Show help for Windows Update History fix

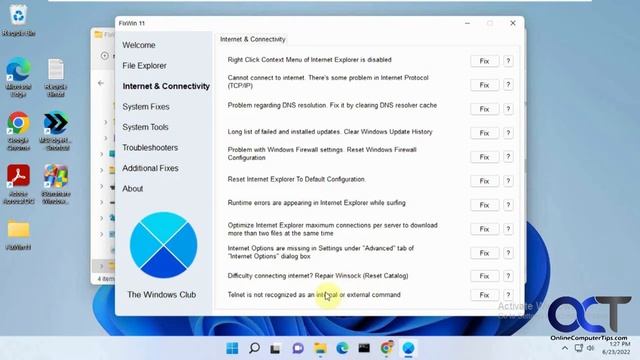click(x=508, y=133)
